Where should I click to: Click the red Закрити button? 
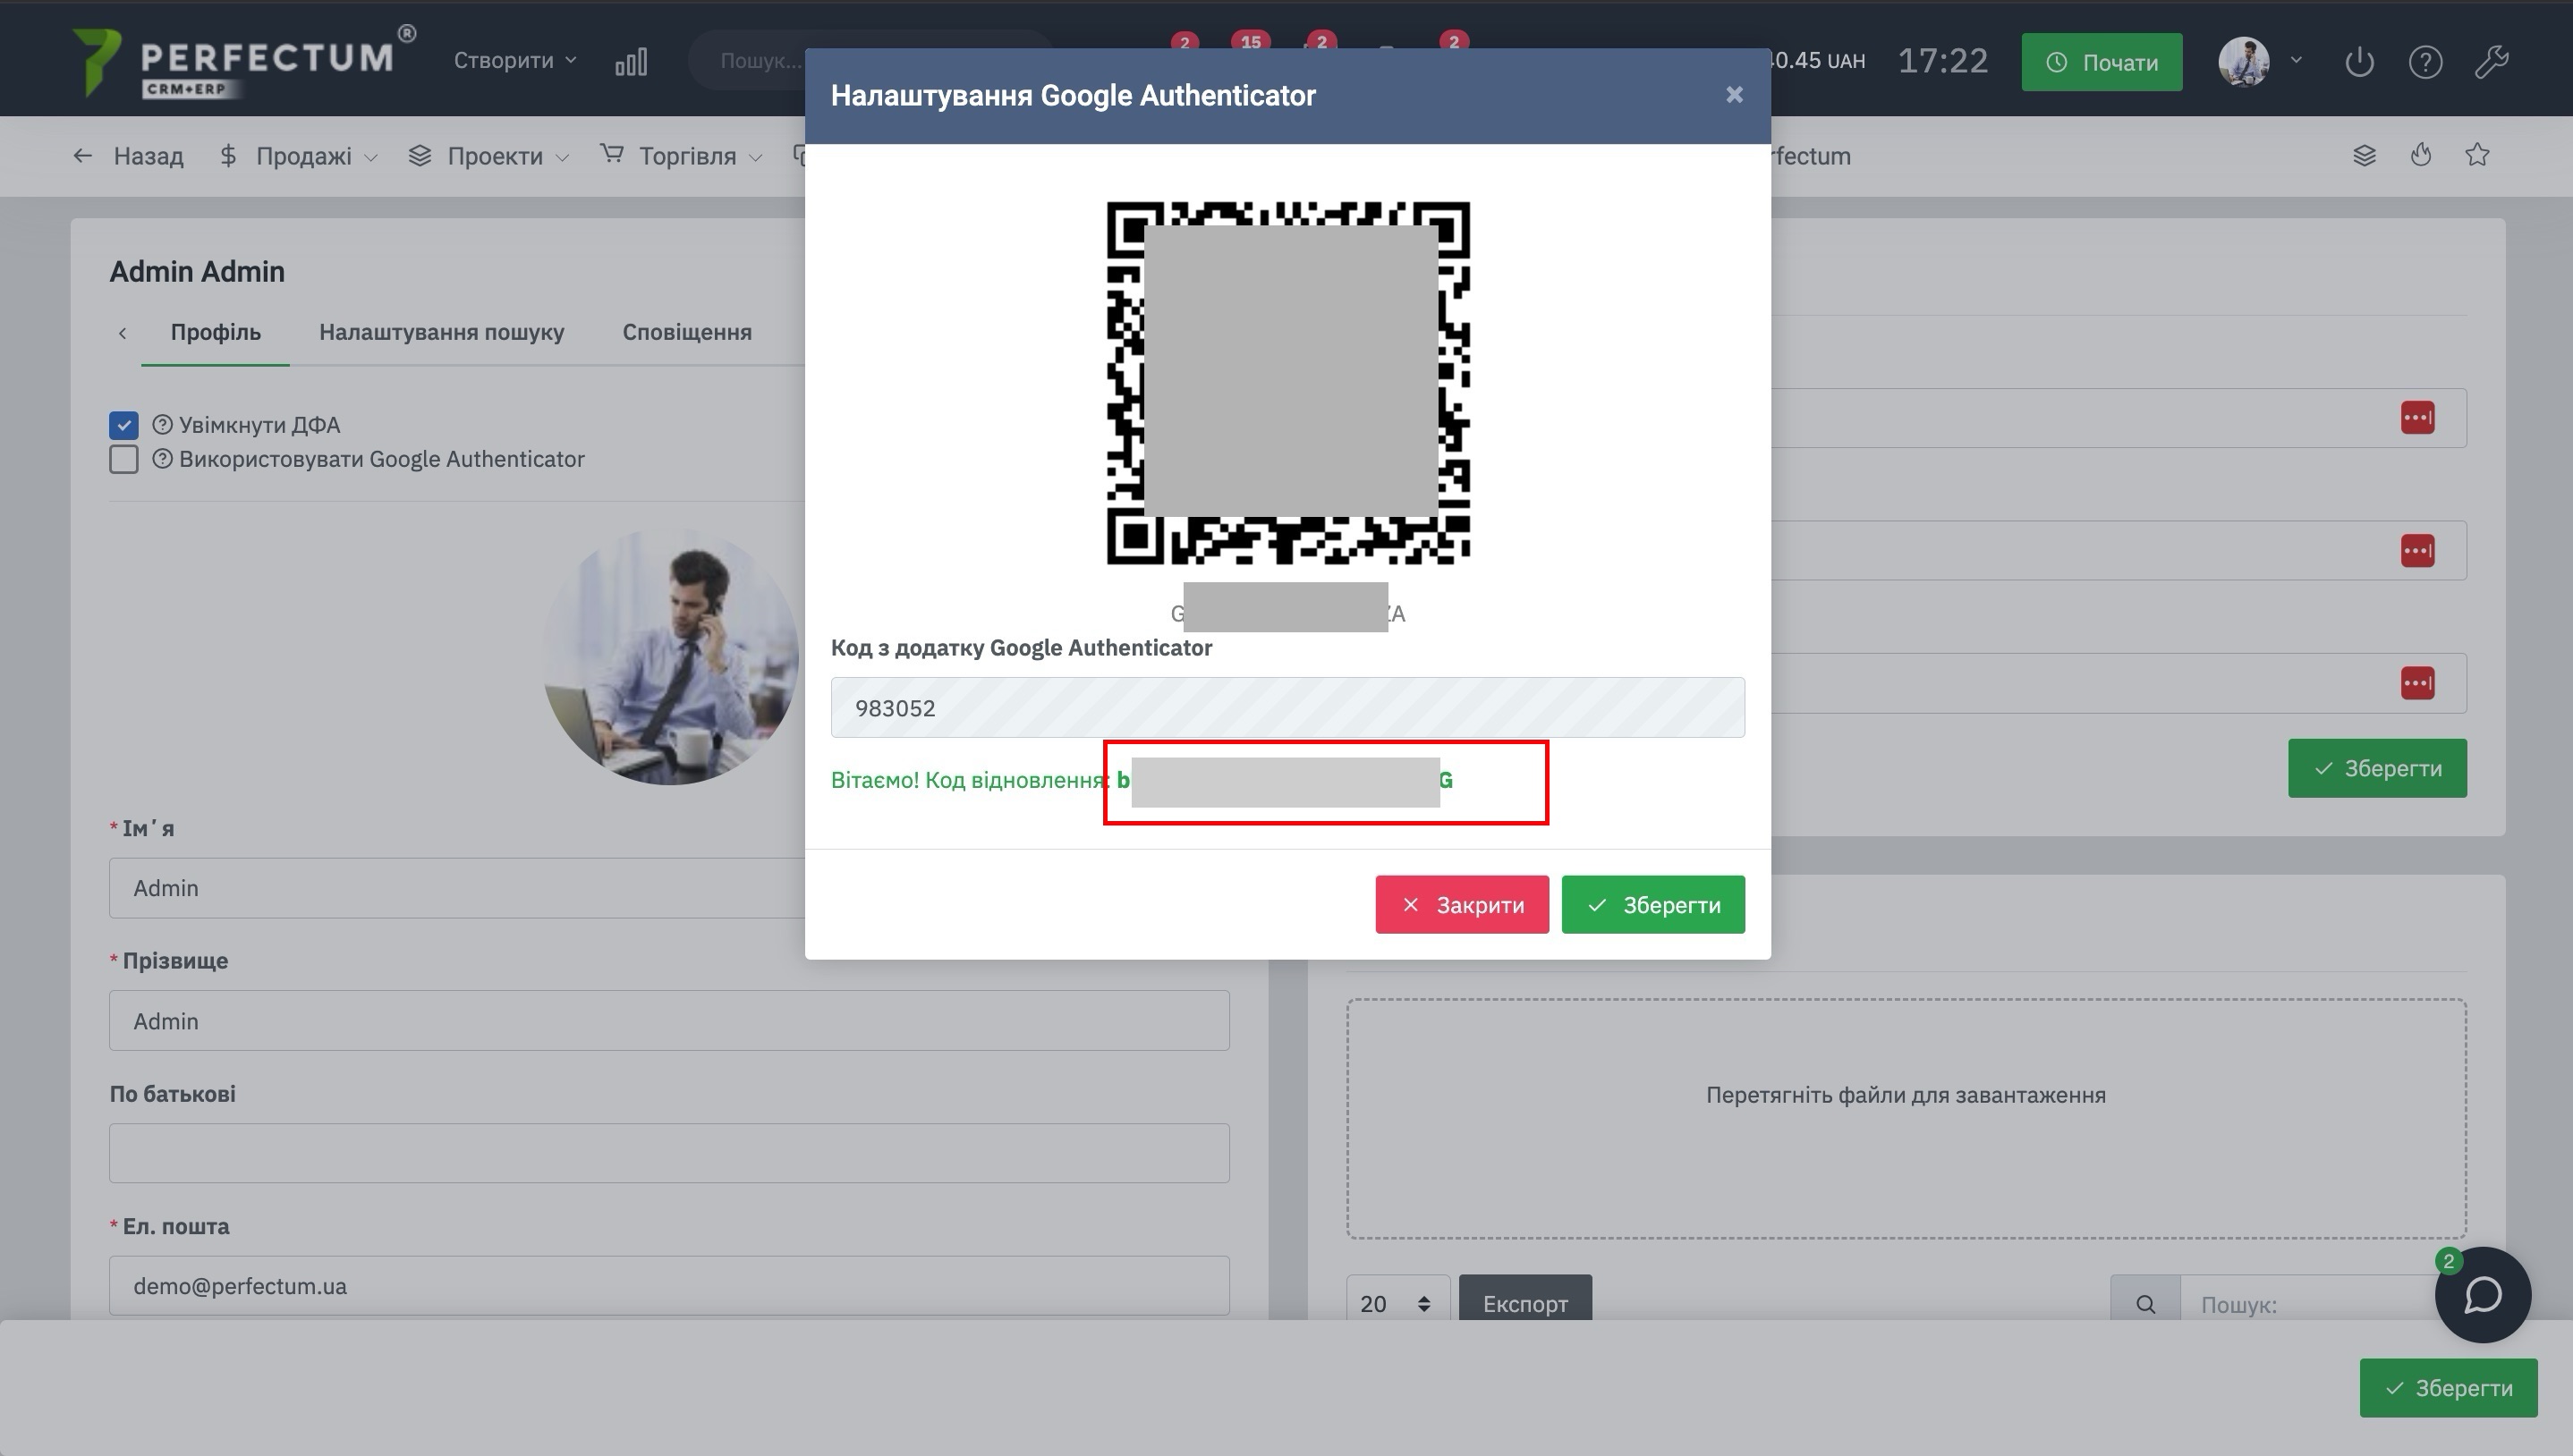click(x=1461, y=905)
